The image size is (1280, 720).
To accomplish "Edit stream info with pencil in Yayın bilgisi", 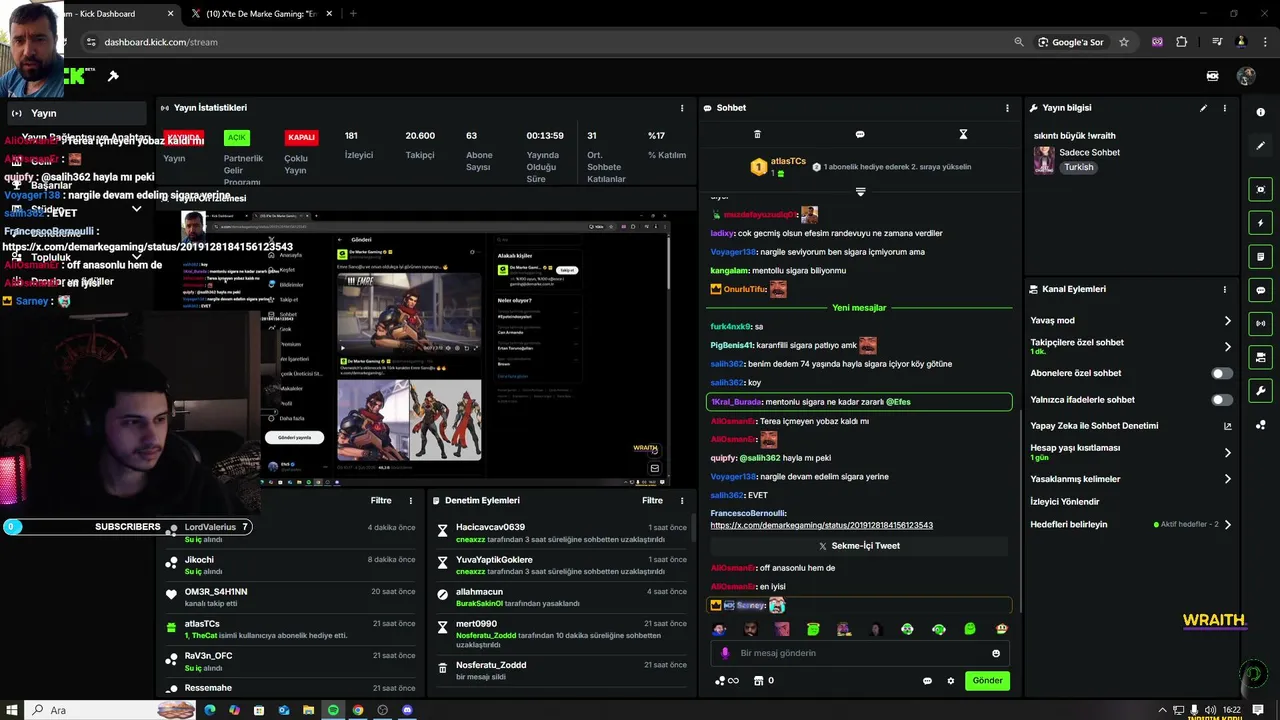I will point(1203,108).
